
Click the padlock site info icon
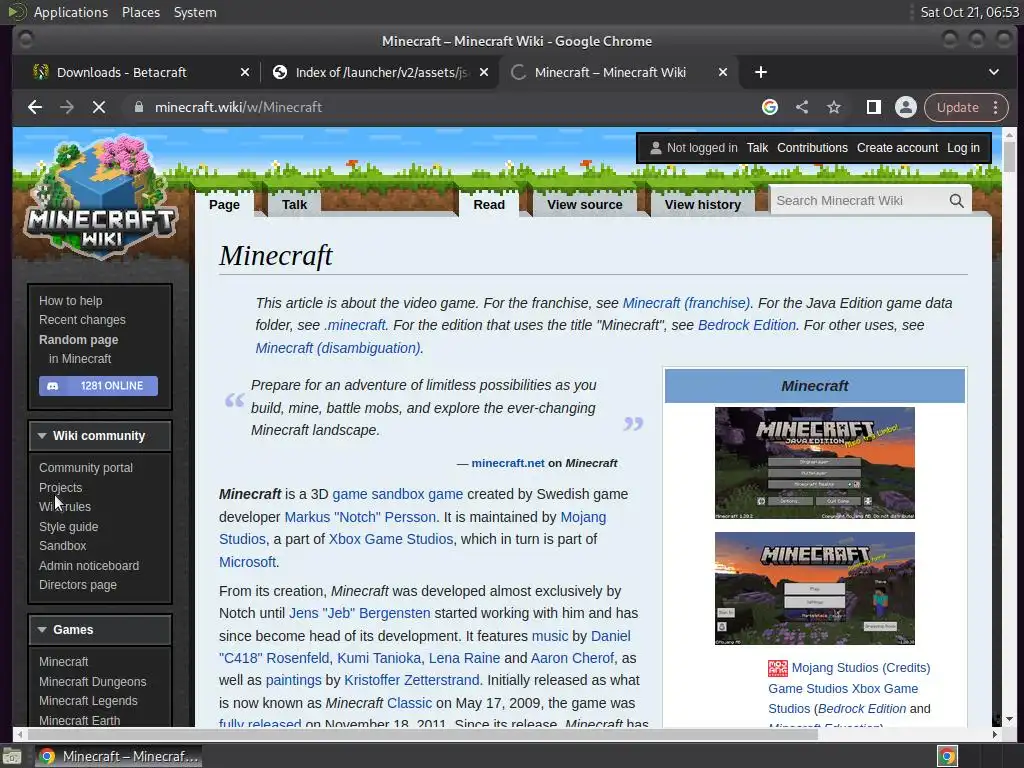click(x=138, y=107)
